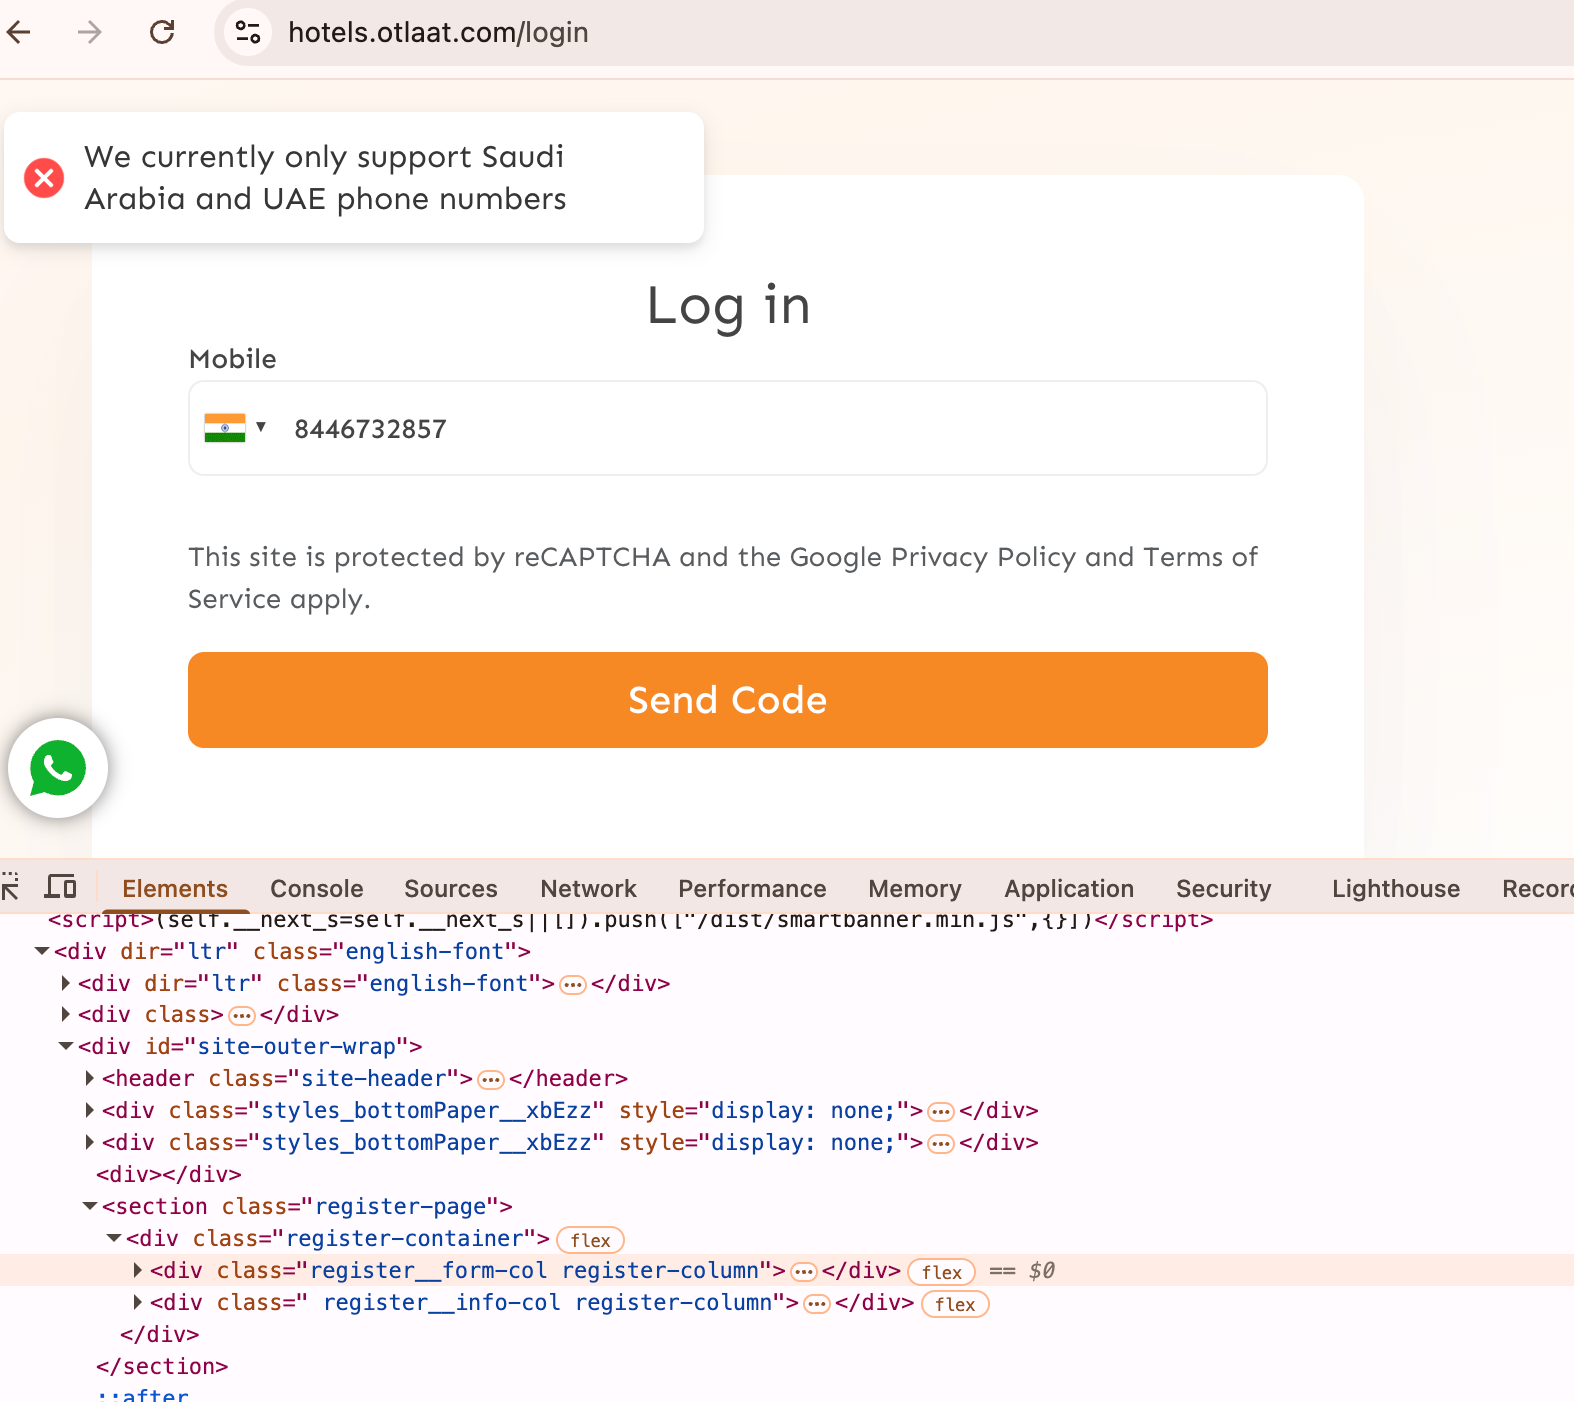Switch to the Elements tab
Screen dimensions: 1574x1402
(x=175, y=888)
